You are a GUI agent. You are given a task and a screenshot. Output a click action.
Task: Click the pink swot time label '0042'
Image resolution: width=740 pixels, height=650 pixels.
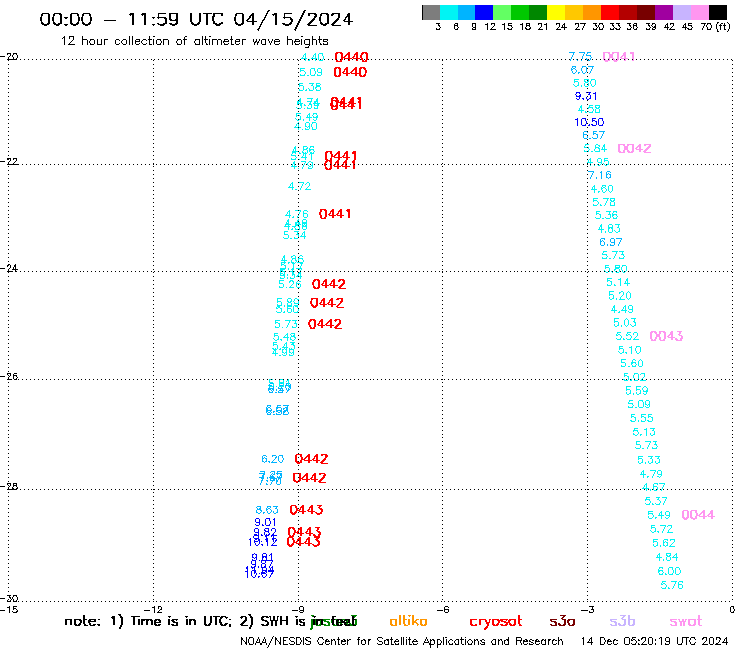click(634, 149)
